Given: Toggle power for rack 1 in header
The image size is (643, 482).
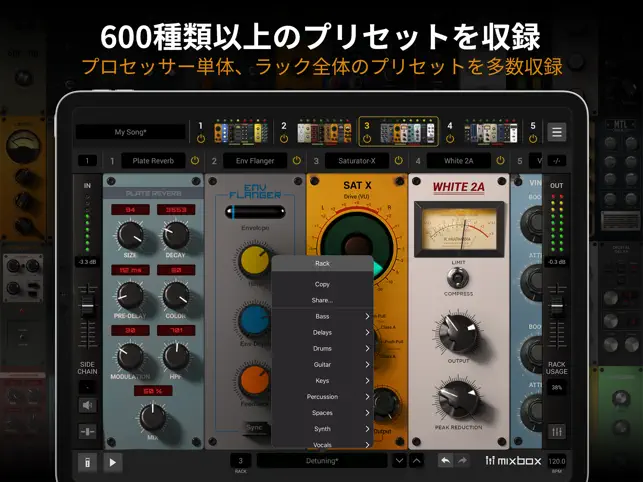Looking at the screenshot, I should click(x=201, y=139).
